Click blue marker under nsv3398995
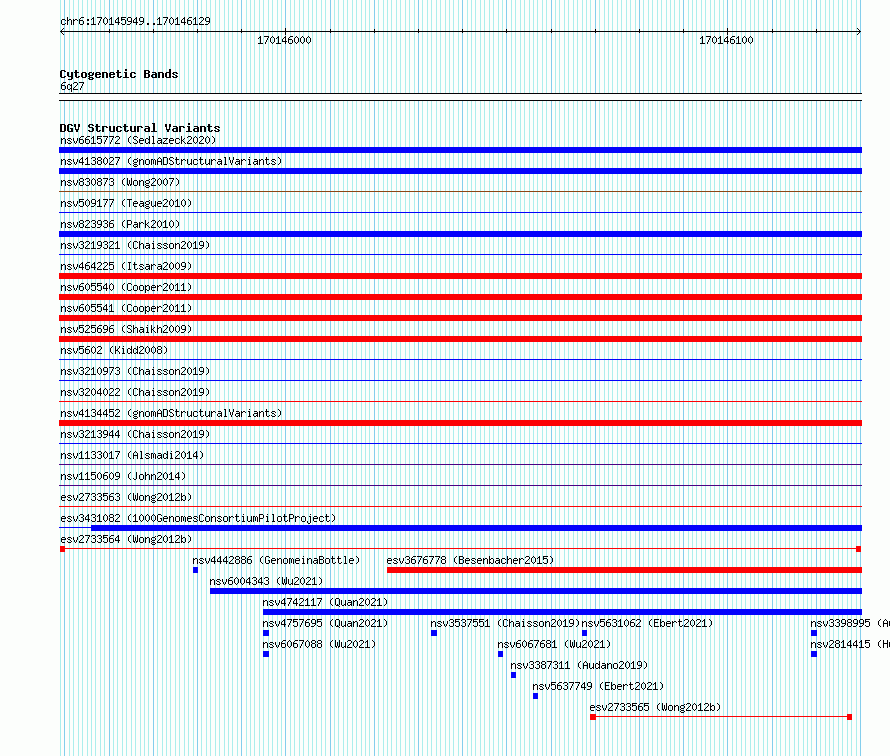890x756 pixels. (x=814, y=633)
